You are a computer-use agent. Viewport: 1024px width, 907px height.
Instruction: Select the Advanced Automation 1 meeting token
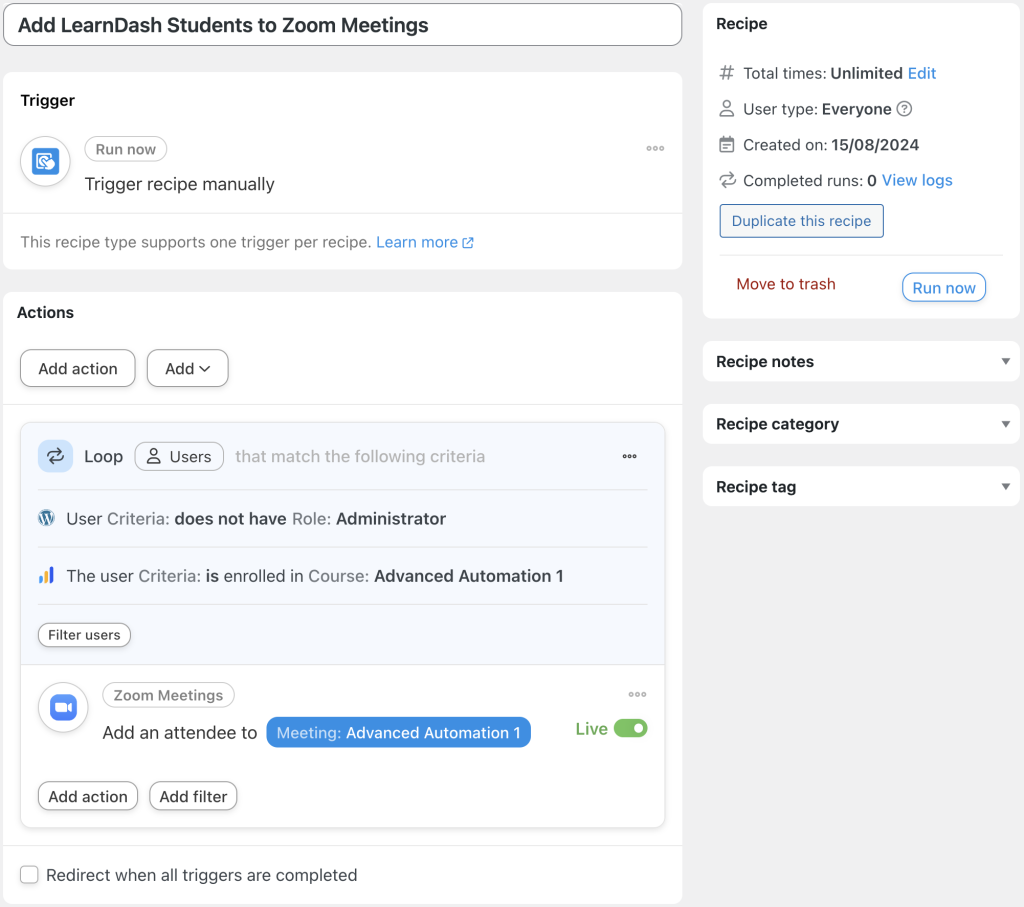[398, 732]
